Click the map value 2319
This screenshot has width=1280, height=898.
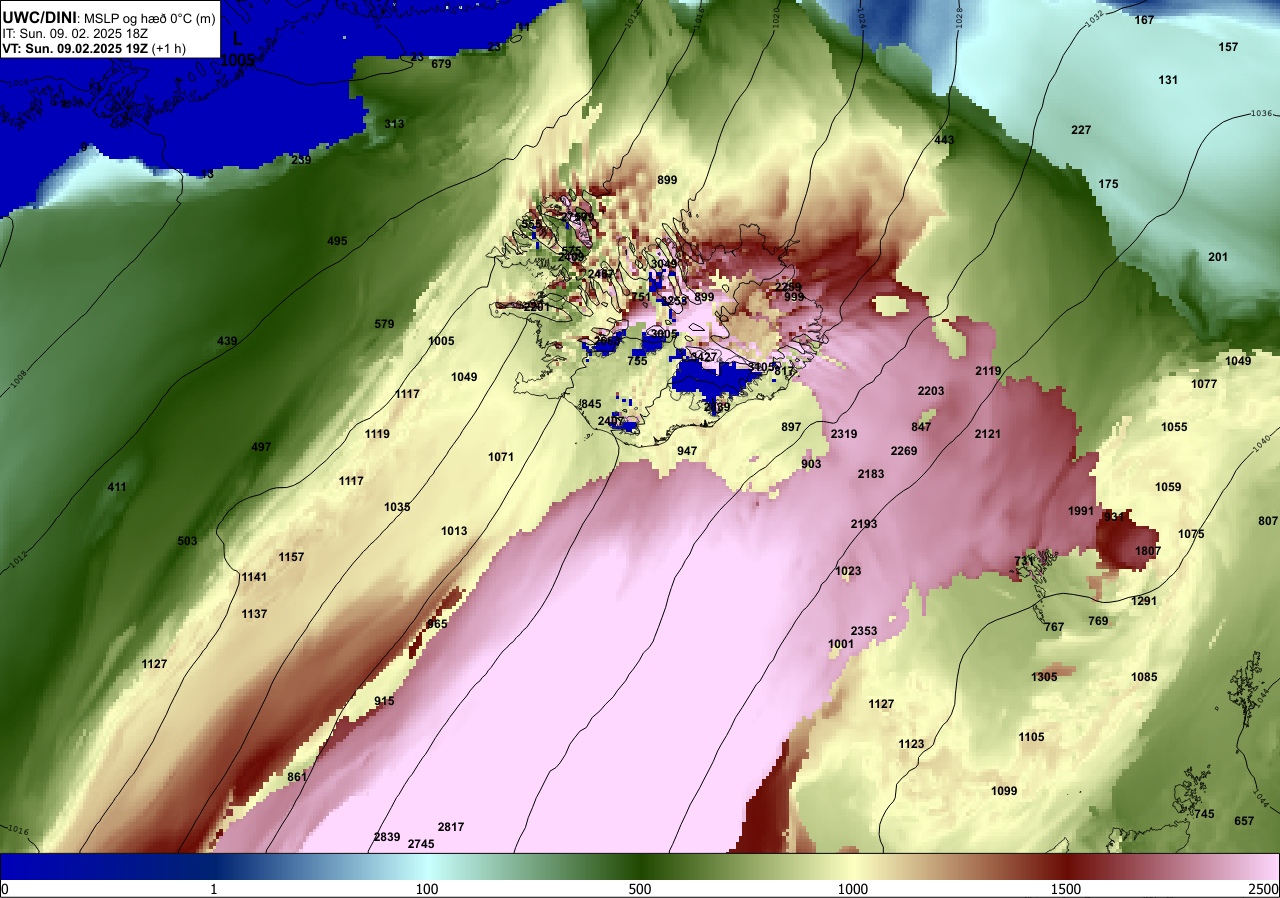[844, 434]
